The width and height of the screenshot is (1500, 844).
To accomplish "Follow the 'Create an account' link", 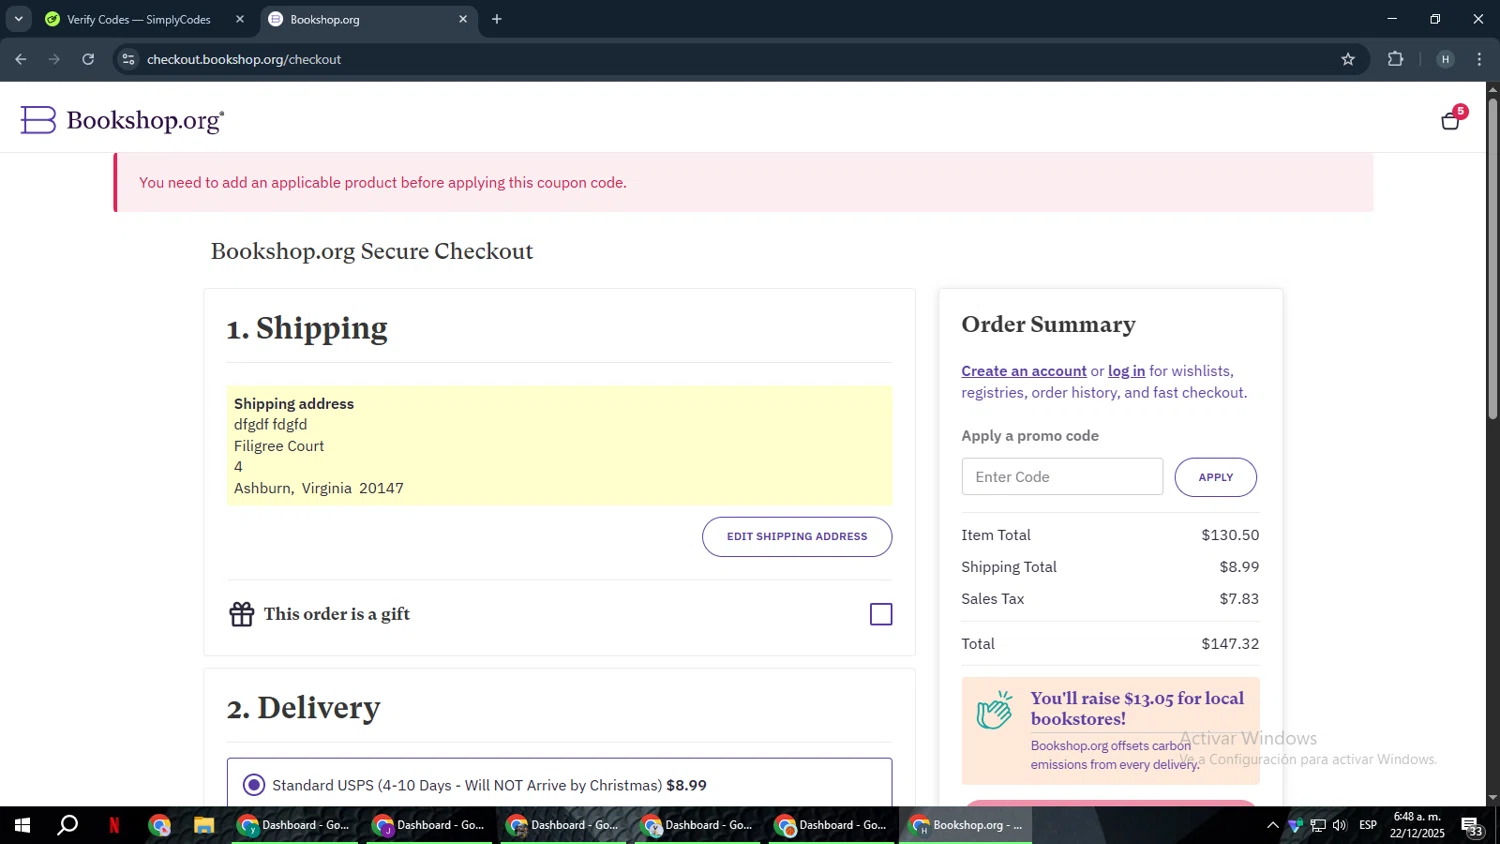I will 1023,371.
